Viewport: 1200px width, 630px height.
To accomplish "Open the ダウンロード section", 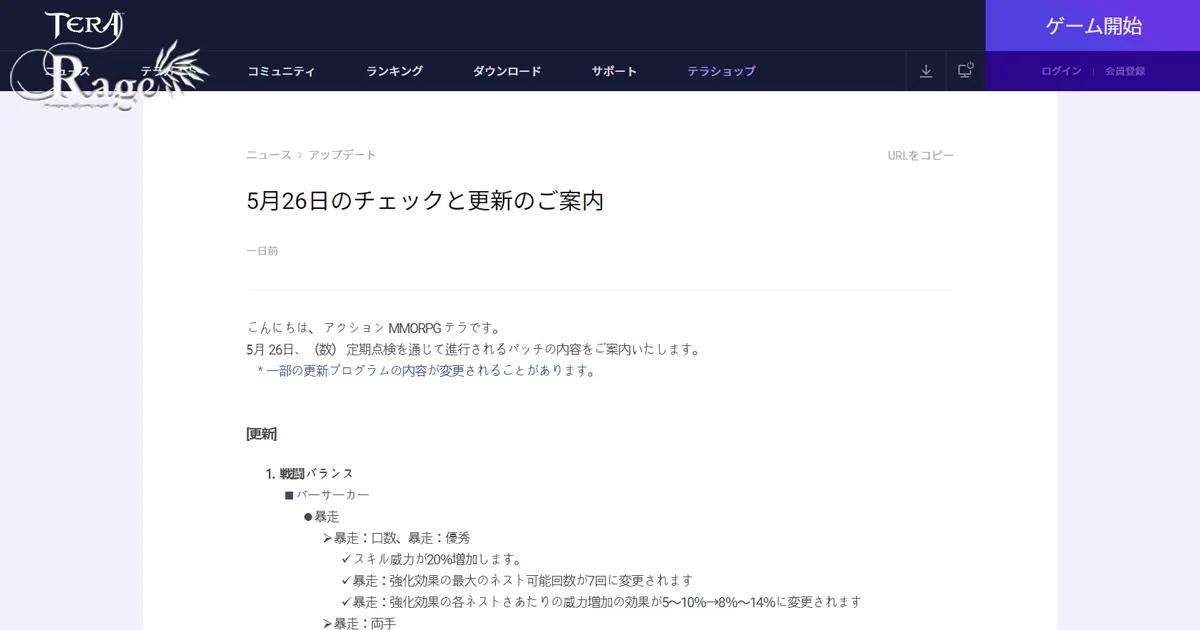I will pos(507,71).
